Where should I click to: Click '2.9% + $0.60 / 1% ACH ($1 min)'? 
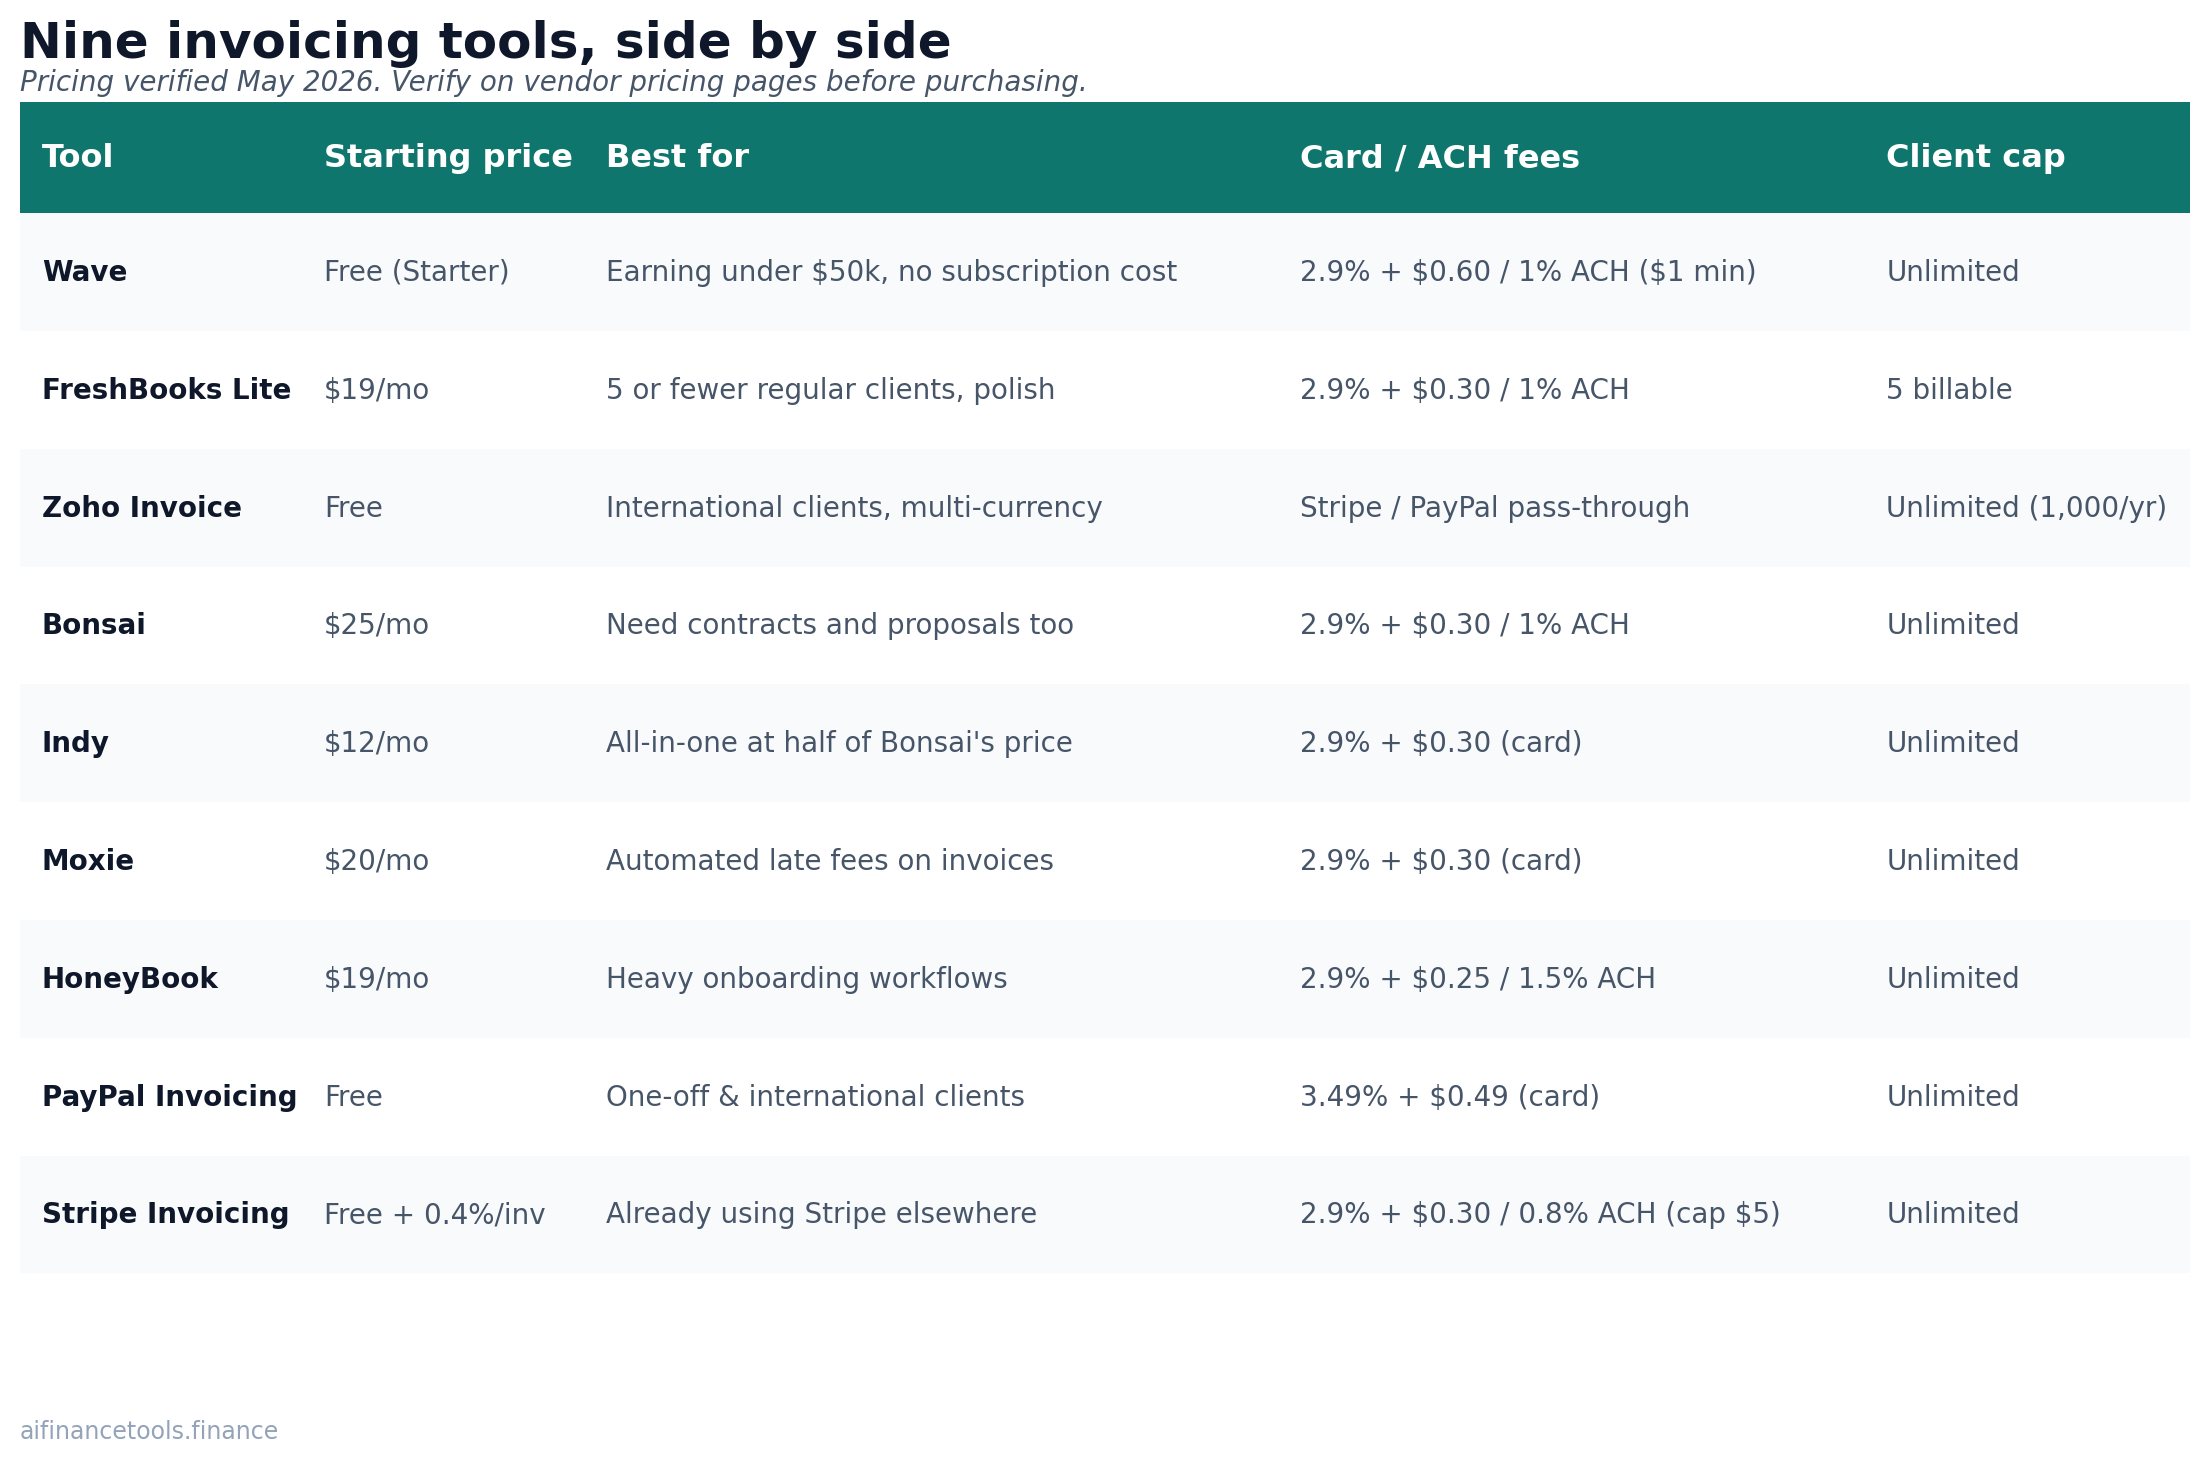click(x=1528, y=272)
